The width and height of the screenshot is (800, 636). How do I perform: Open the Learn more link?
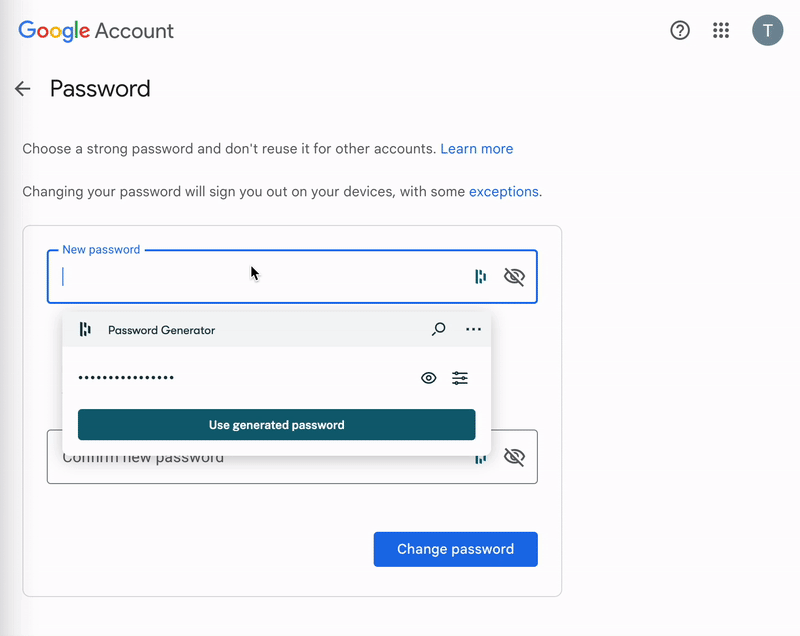click(x=477, y=148)
